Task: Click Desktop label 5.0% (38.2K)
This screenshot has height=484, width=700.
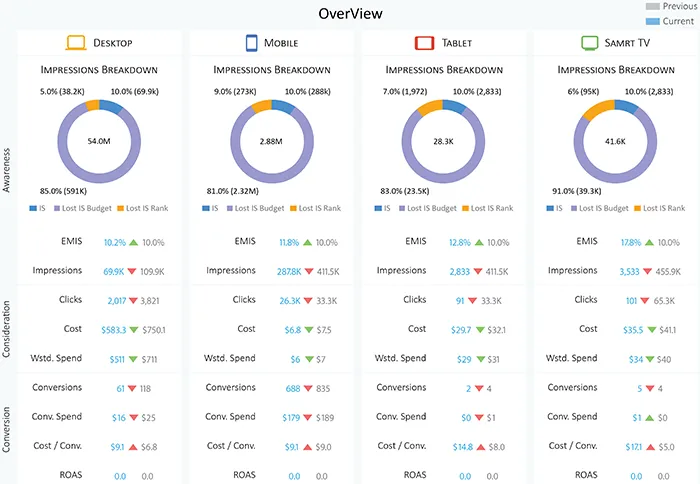Action: 62,92
